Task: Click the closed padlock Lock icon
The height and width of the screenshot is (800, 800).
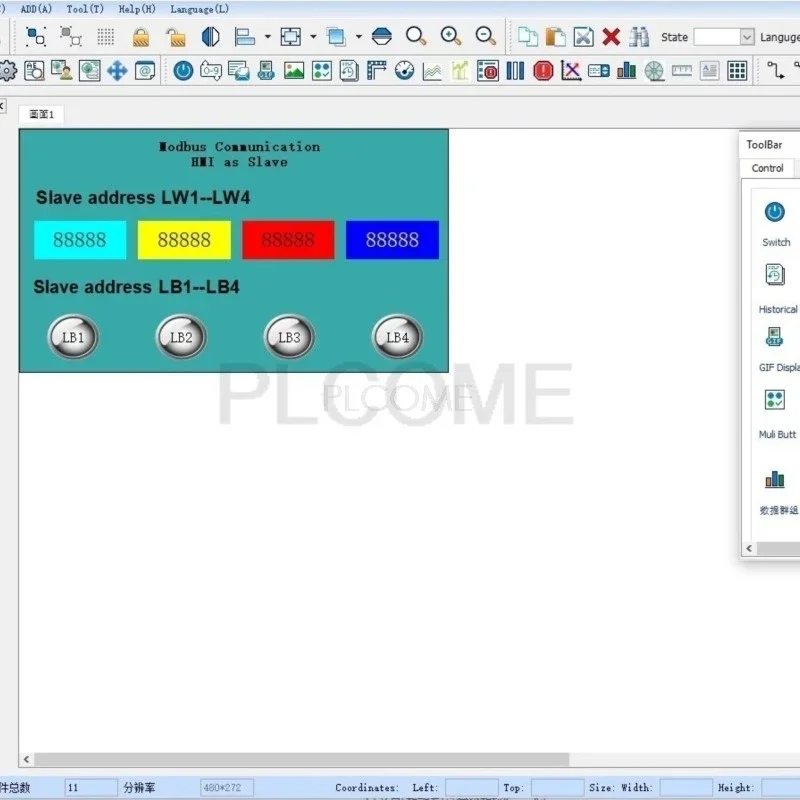Action: coord(141,37)
